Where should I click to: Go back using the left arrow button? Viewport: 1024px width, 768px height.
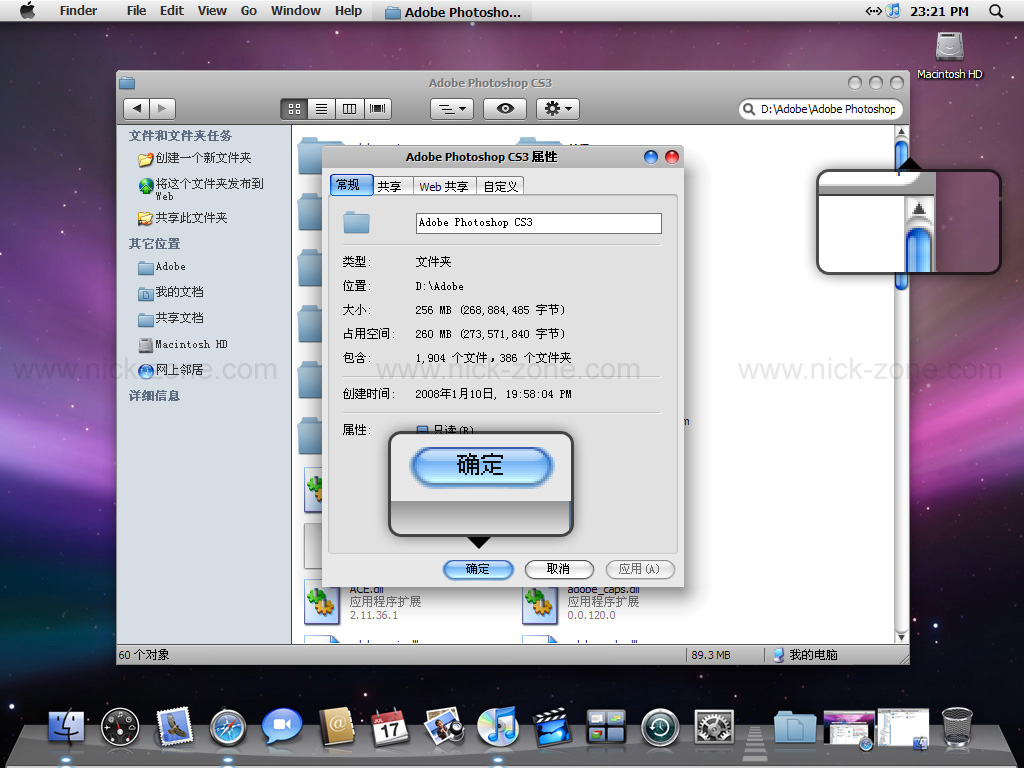pyautogui.click(x=136, y=108)
